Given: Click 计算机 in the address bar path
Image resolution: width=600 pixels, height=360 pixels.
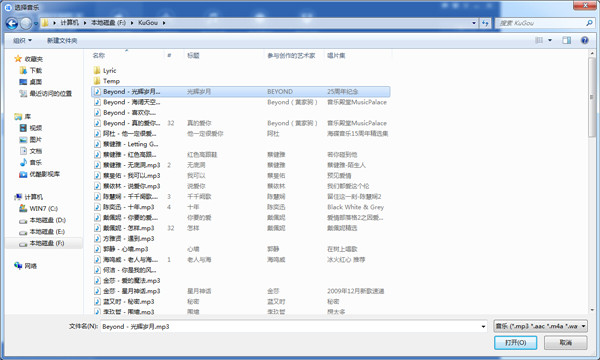Looking at the screenshot, I should [69, 23].
